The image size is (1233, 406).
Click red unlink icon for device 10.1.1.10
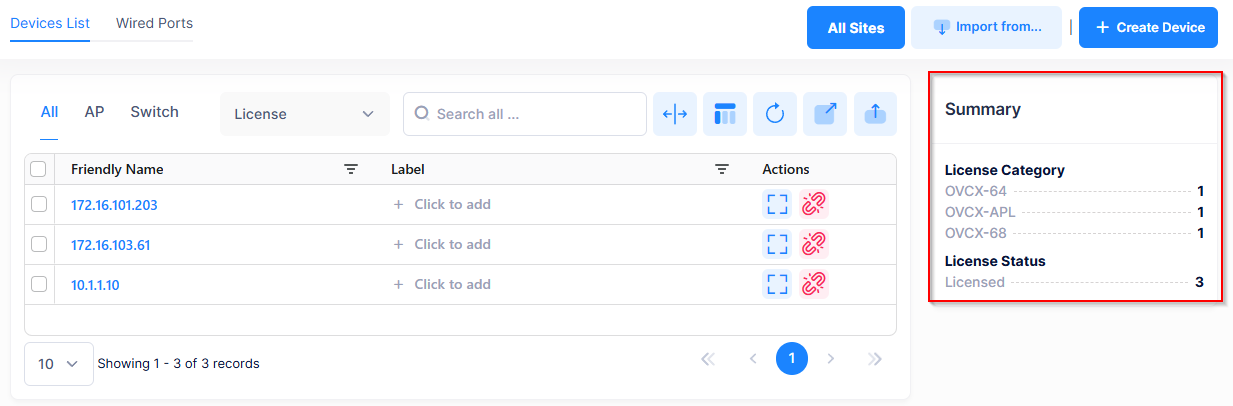coord(815,284)
